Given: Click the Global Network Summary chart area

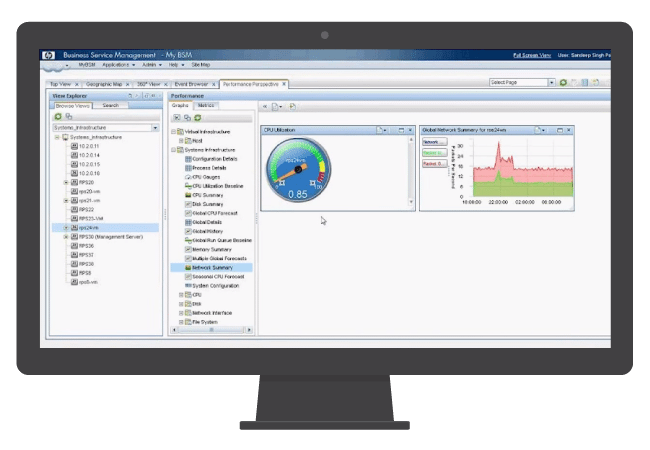Looking at the screenshot, I should 523,168.
